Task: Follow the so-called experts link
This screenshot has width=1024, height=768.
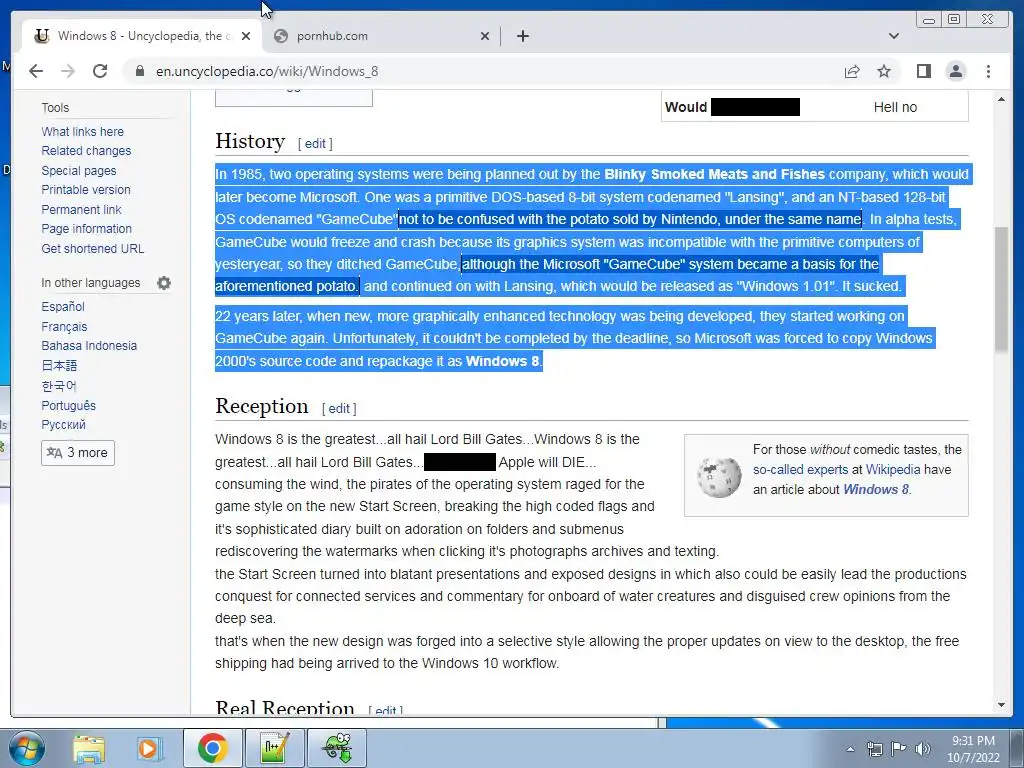Action: point(800,470)
